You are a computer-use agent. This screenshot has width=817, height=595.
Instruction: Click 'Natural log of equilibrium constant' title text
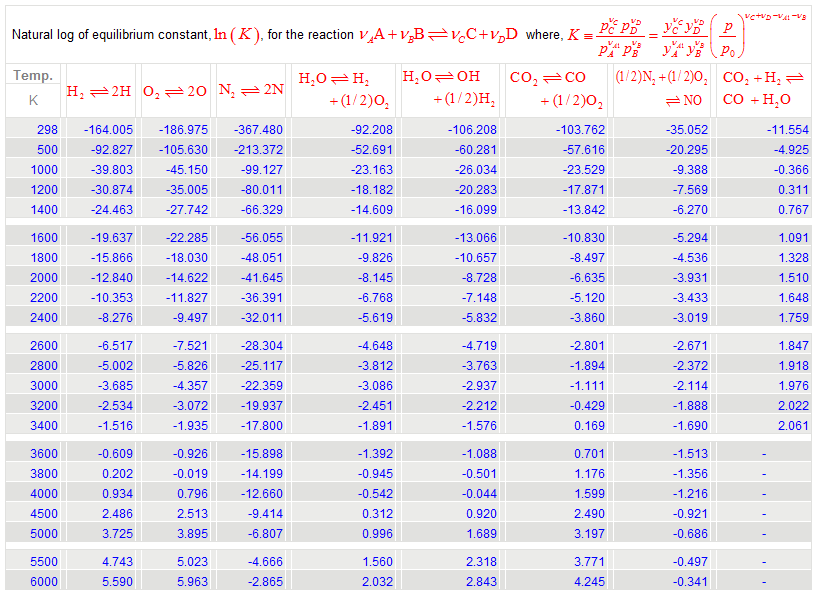[x=110, y=35]
